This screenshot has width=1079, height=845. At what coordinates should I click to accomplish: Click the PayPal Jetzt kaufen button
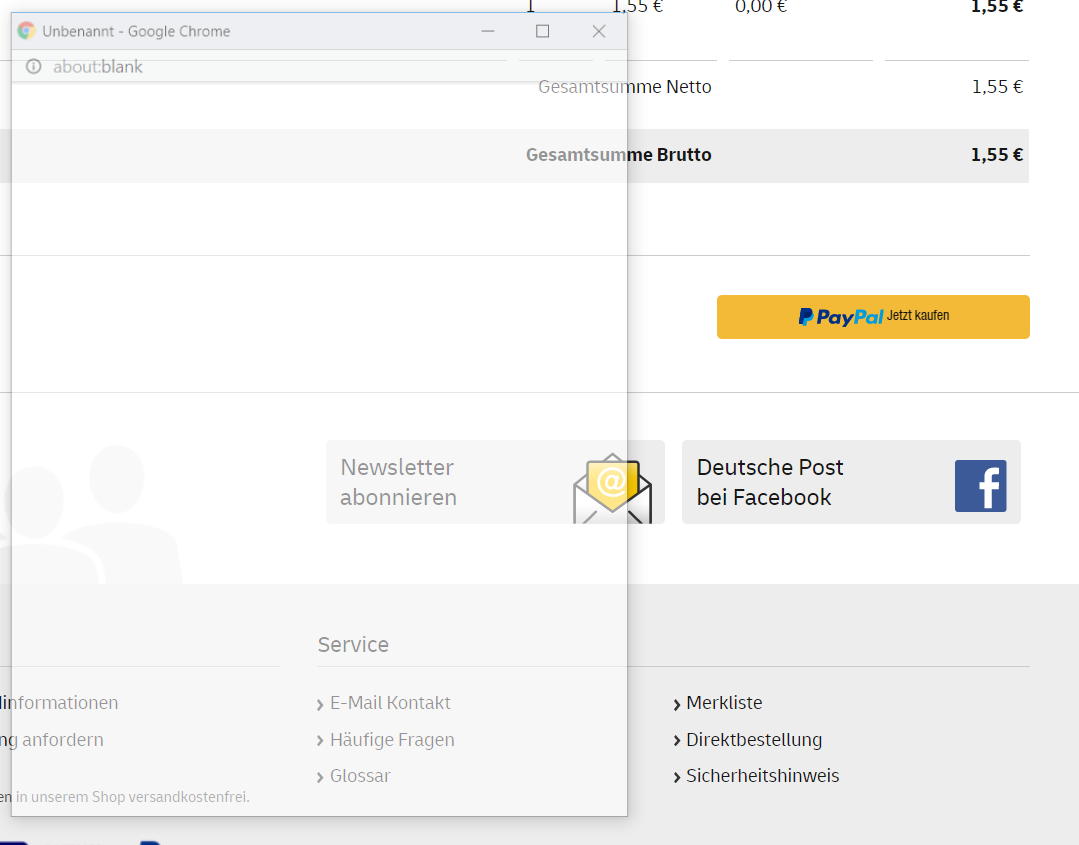(x=873, y=317)
